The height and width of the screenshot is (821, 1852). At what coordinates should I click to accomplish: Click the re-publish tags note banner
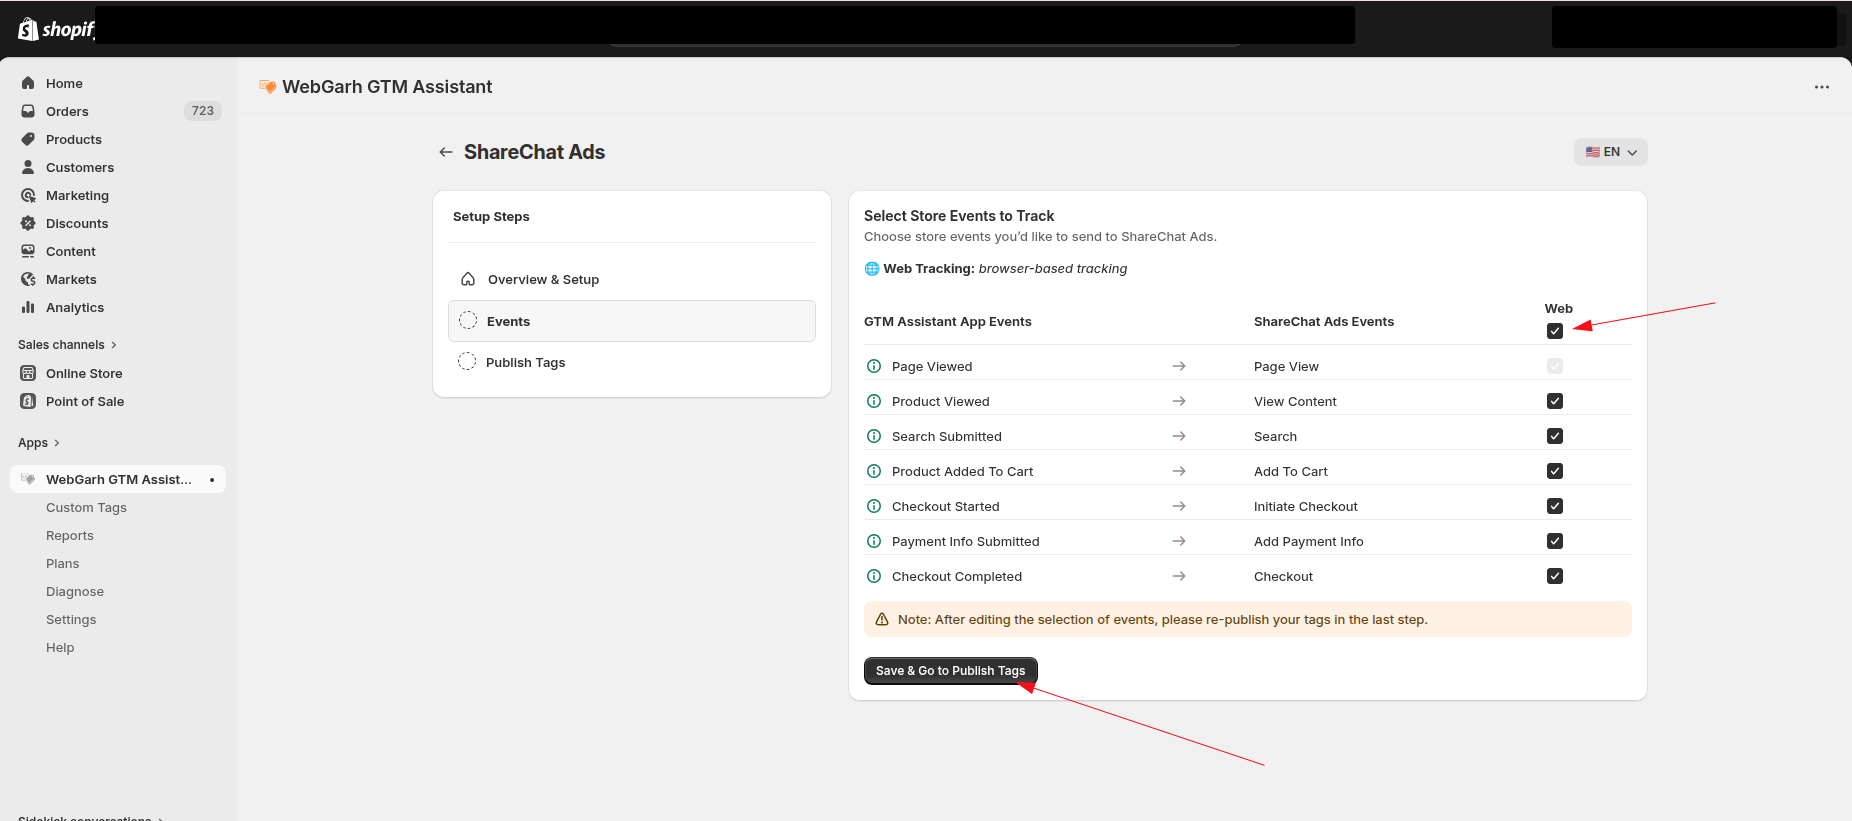click(1248, 619)
